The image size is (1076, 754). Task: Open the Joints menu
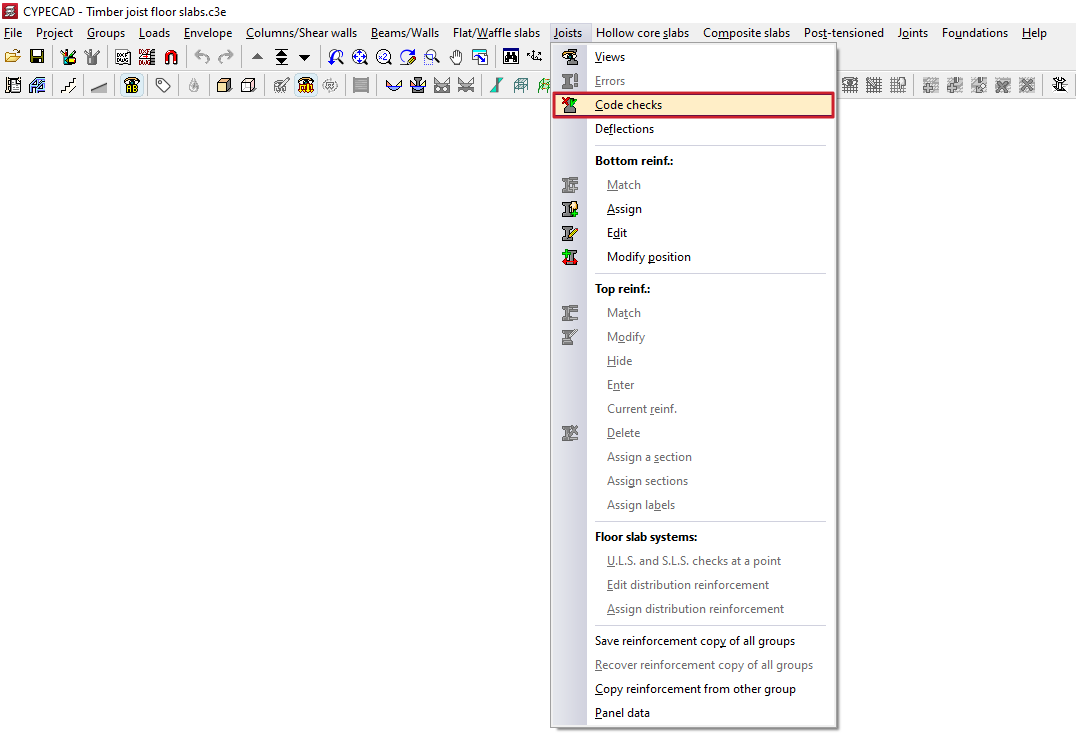tap(912, 33)
